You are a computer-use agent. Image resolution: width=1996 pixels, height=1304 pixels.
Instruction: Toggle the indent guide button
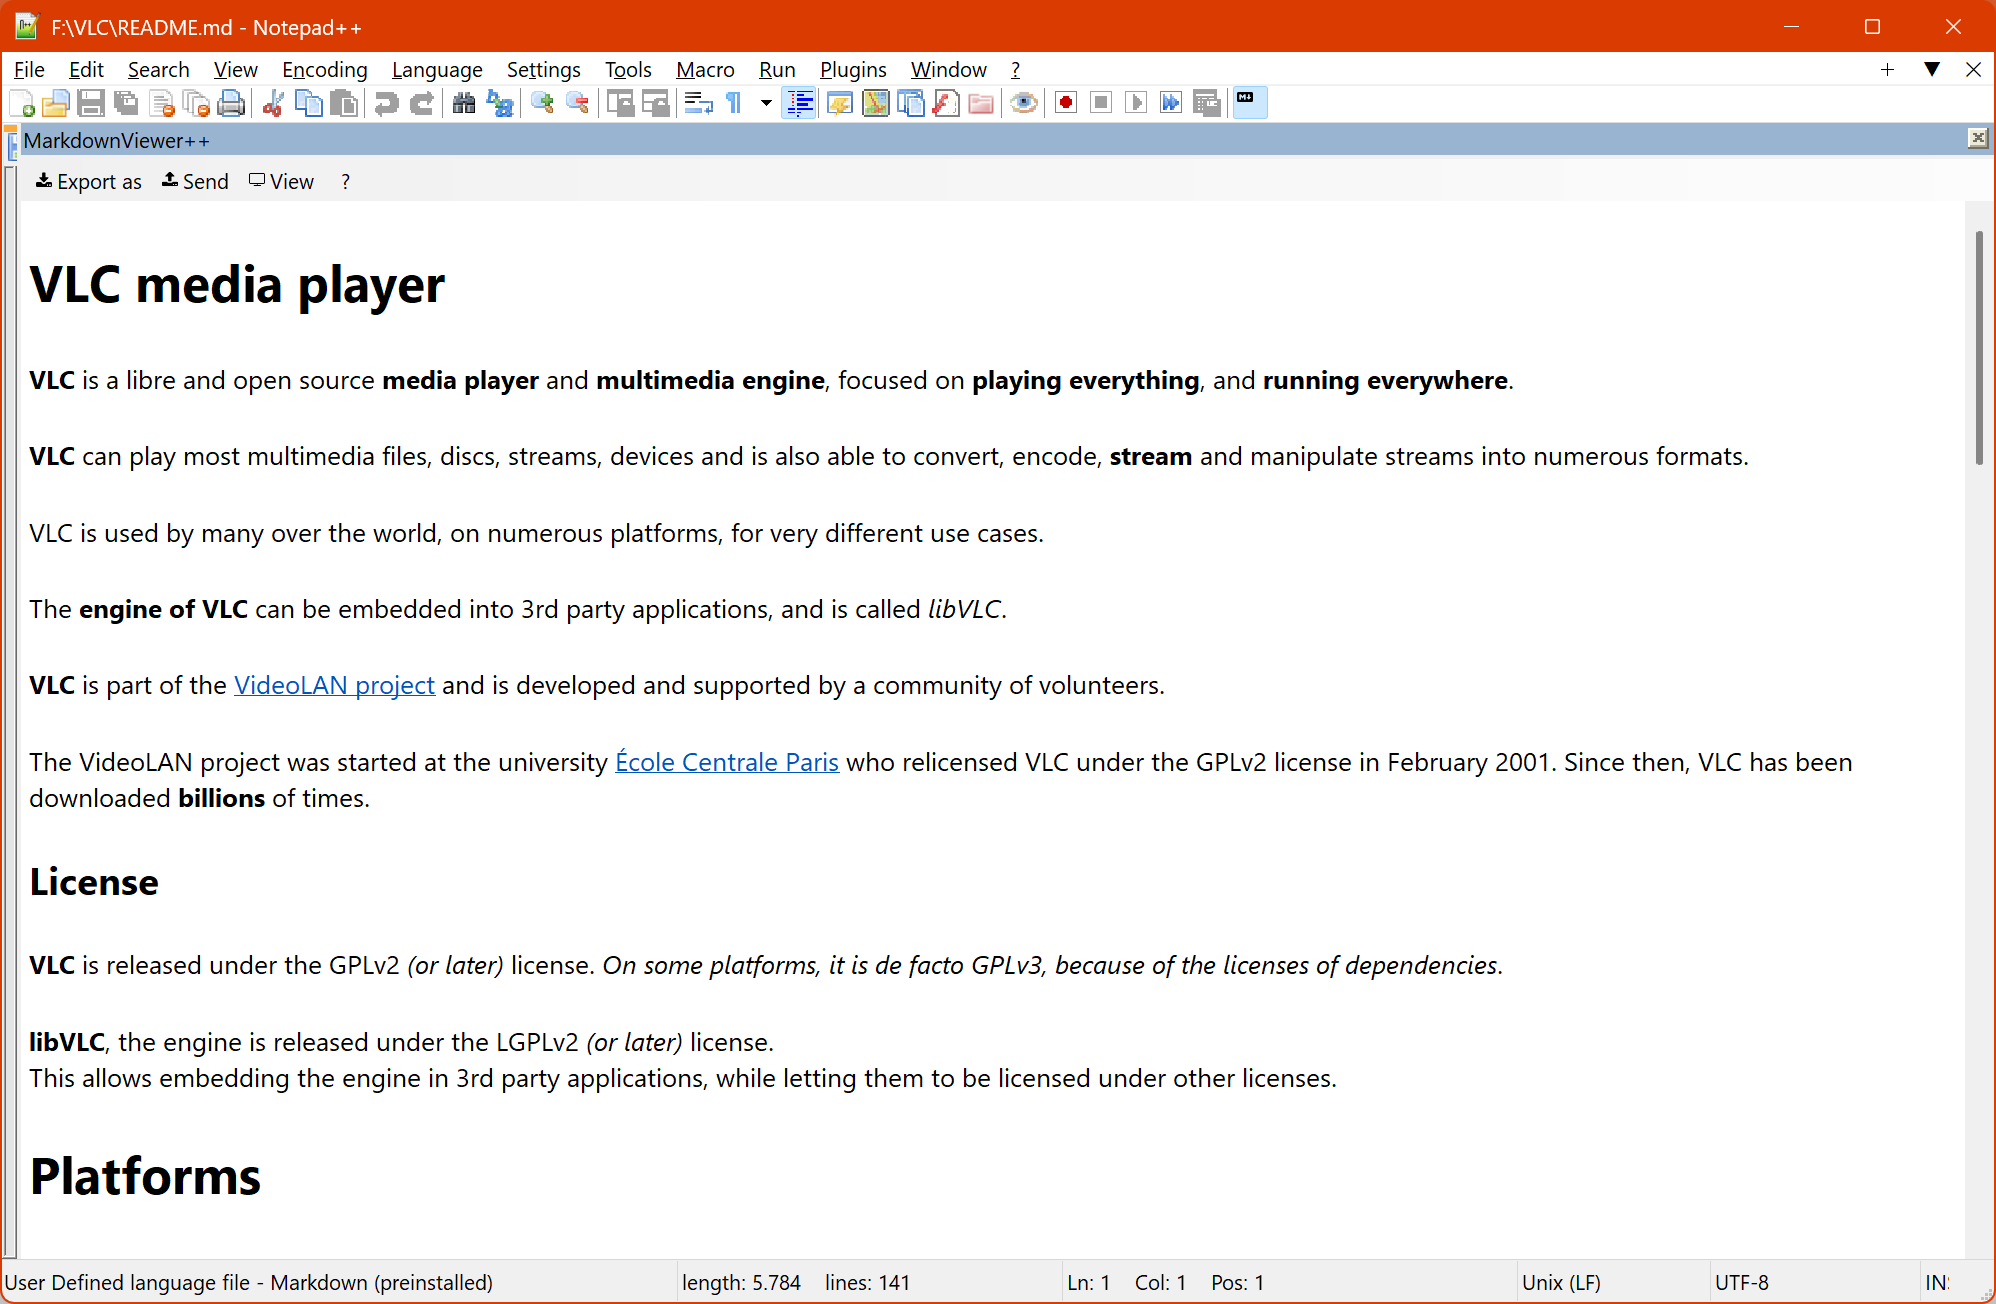point(800,103)
